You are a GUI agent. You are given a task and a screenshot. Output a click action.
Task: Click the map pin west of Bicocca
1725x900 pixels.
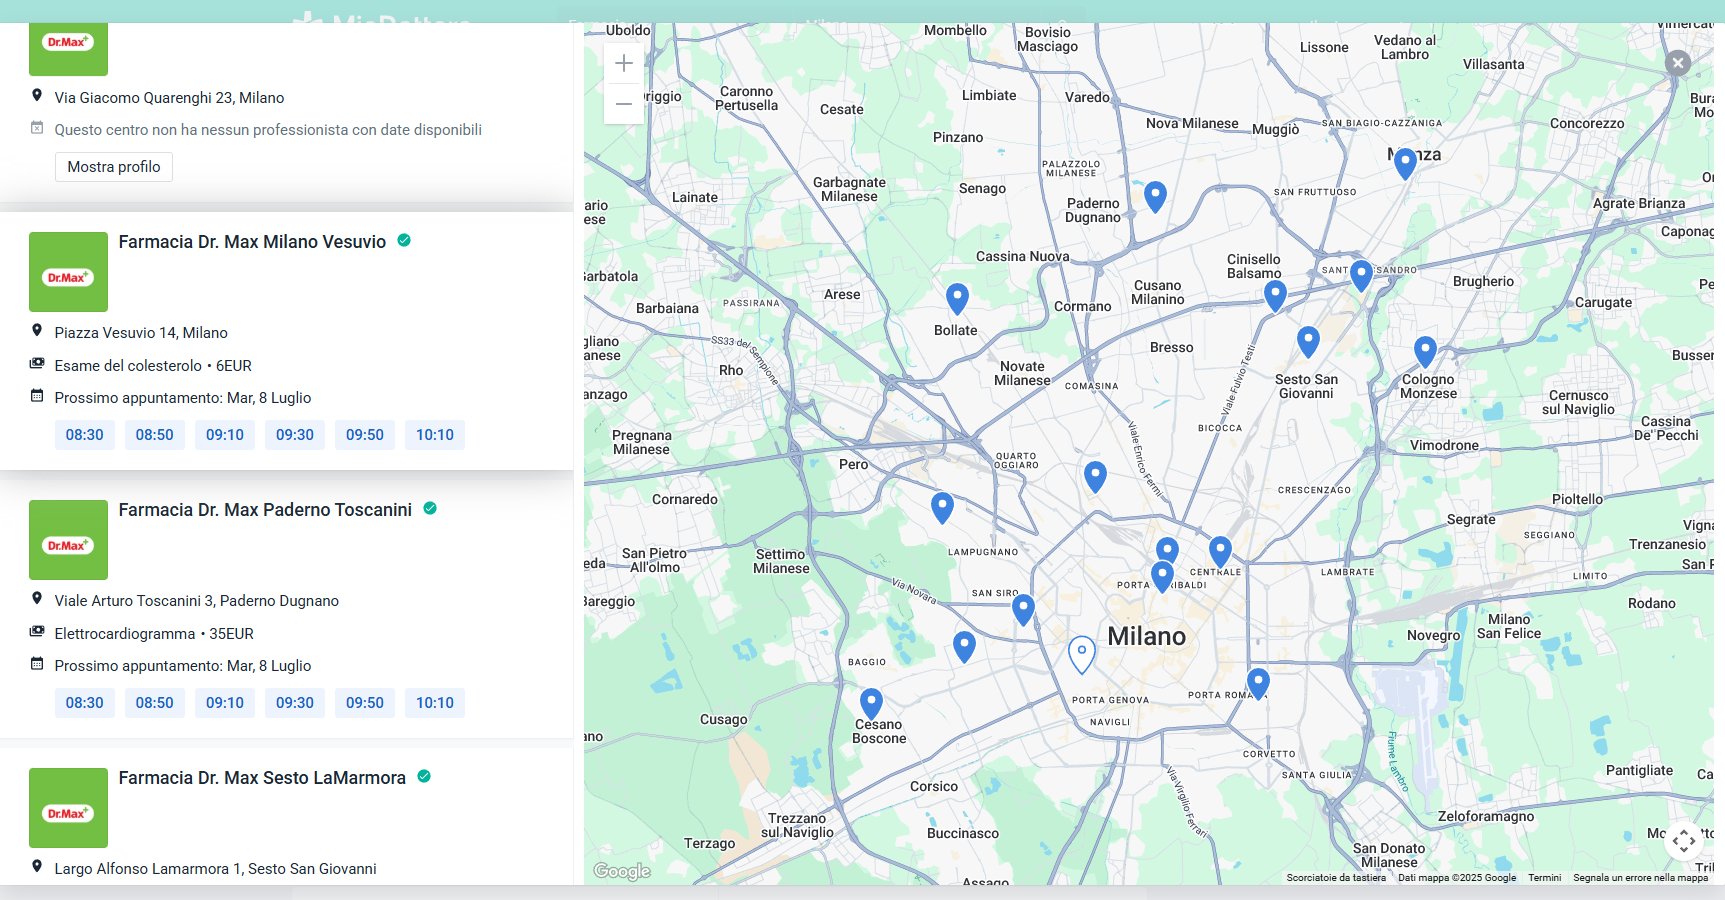[1095, 478]
